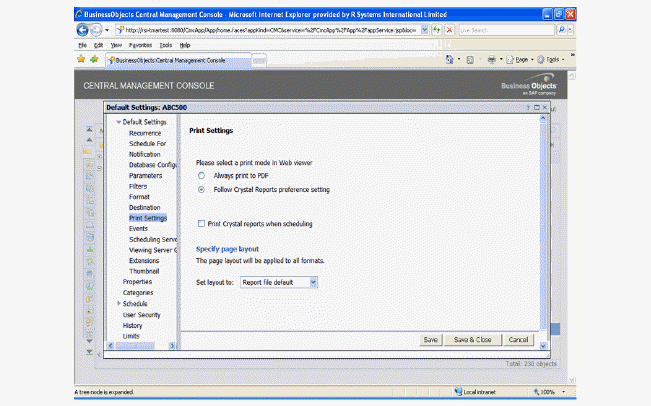The height and width of the screenshot is (406, 651).
Task: Open the Tools menu in menu bar
Action: point(164,45)
